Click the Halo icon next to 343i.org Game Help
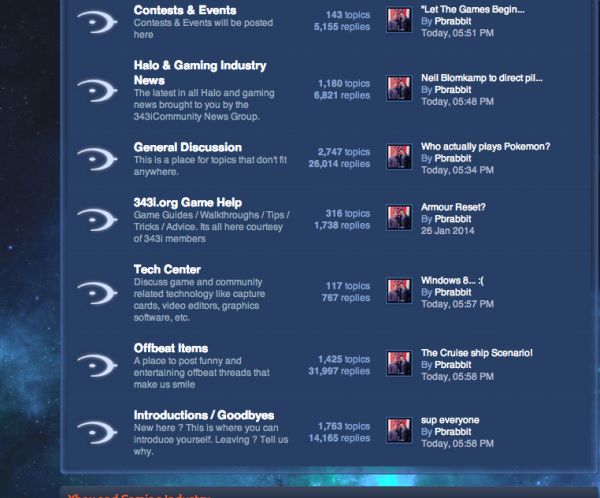 click(x=97, y=218)
